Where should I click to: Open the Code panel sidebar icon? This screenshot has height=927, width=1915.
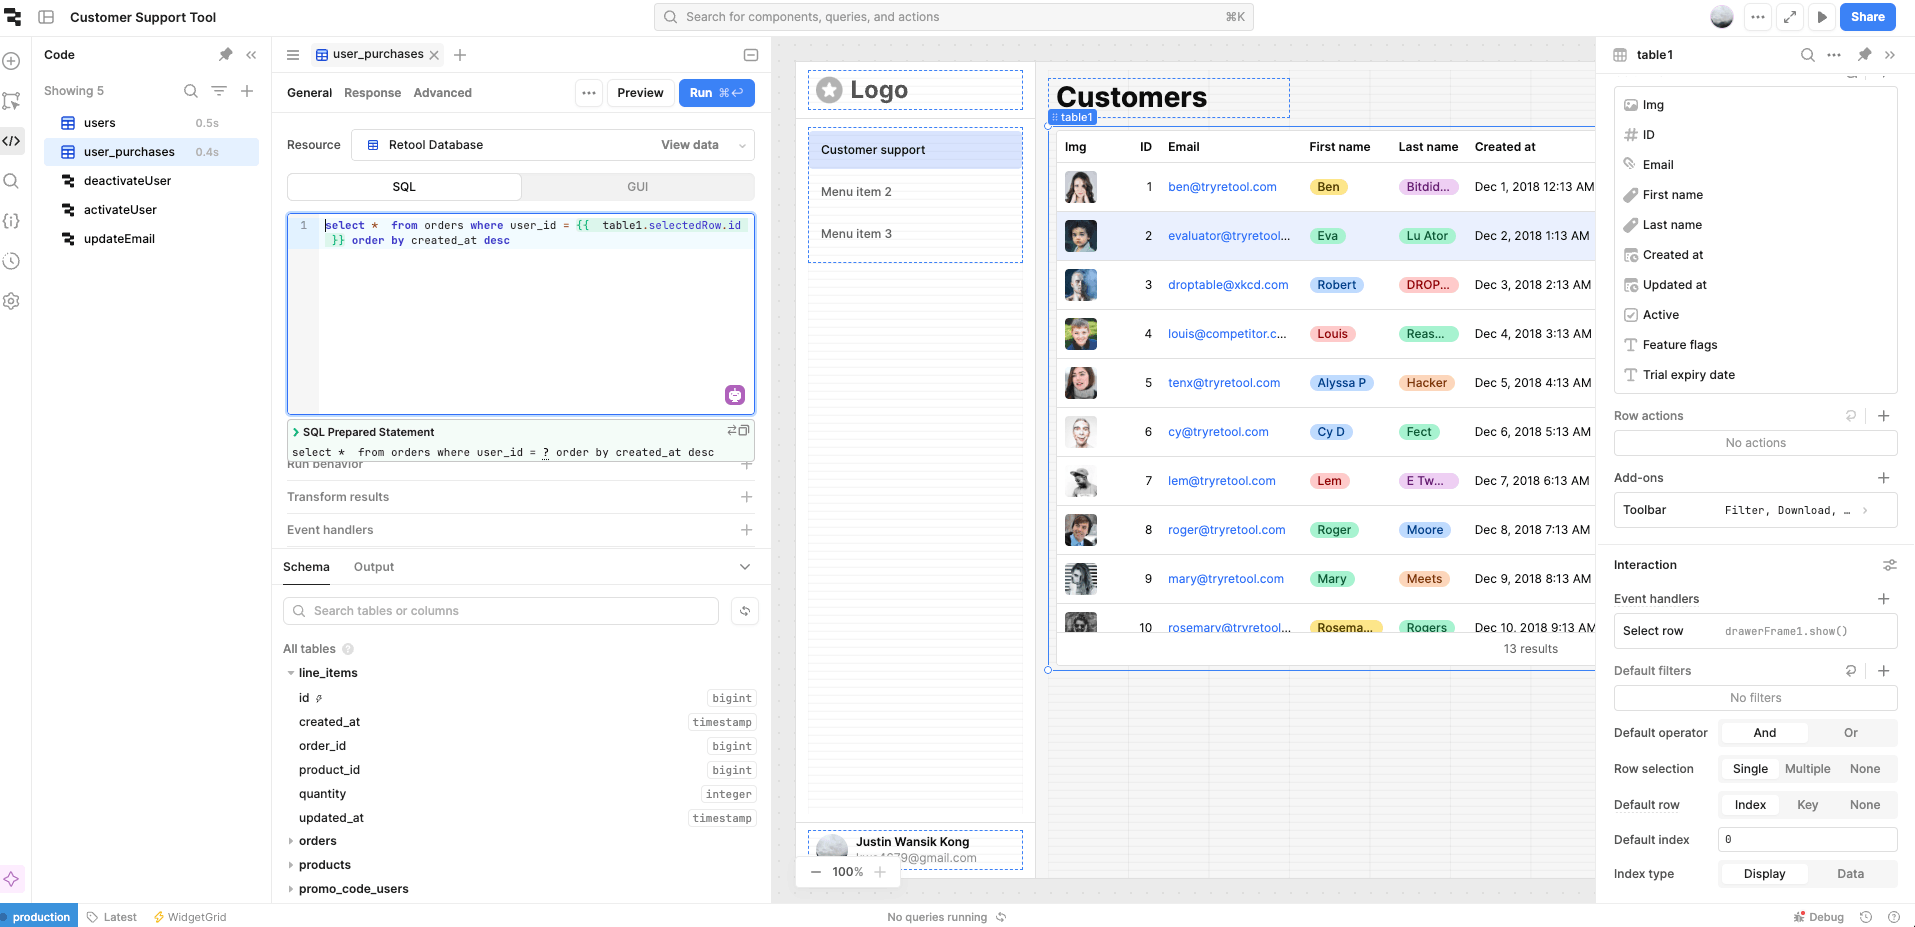tap(11, 141)
